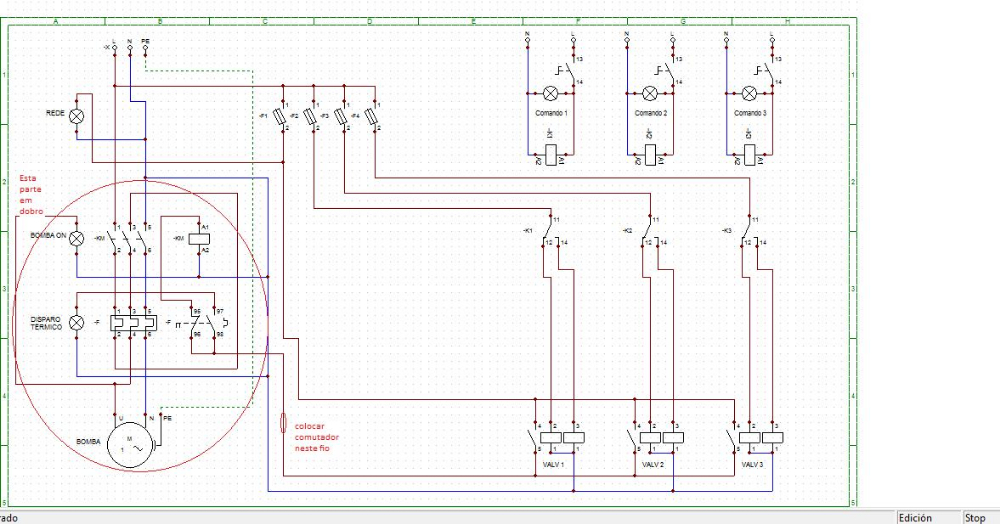Select the REDE indicator lamp symbol

(x=75, y=115)
